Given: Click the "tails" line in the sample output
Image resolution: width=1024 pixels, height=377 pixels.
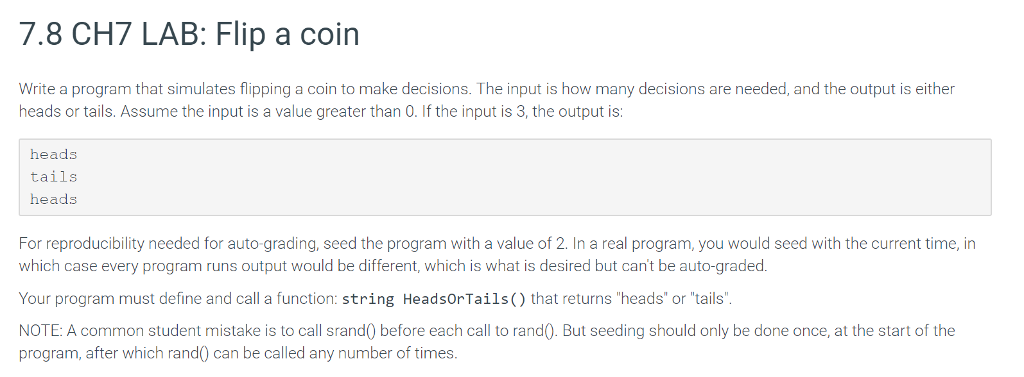Looking at the screenshot, I should pos(54,177).
